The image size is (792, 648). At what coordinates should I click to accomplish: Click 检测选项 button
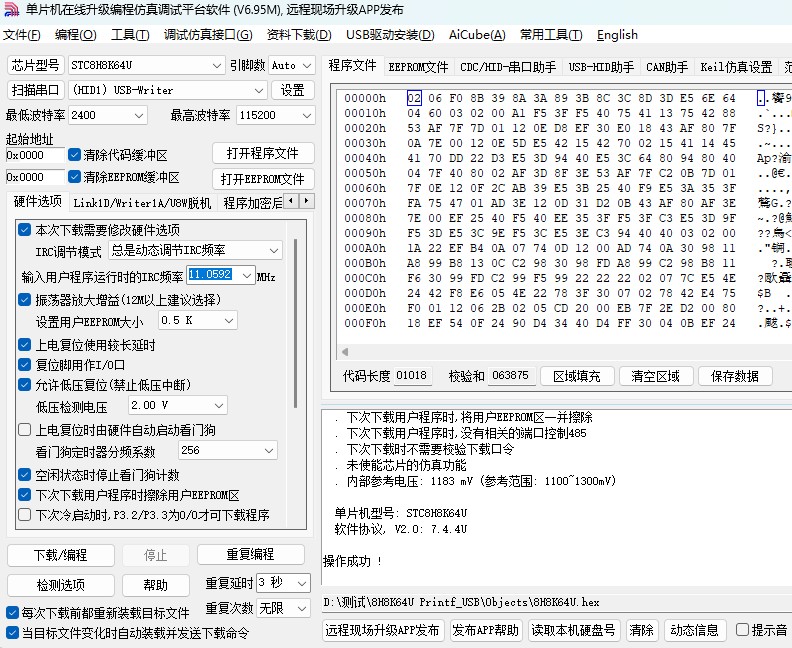coord(61,585)
